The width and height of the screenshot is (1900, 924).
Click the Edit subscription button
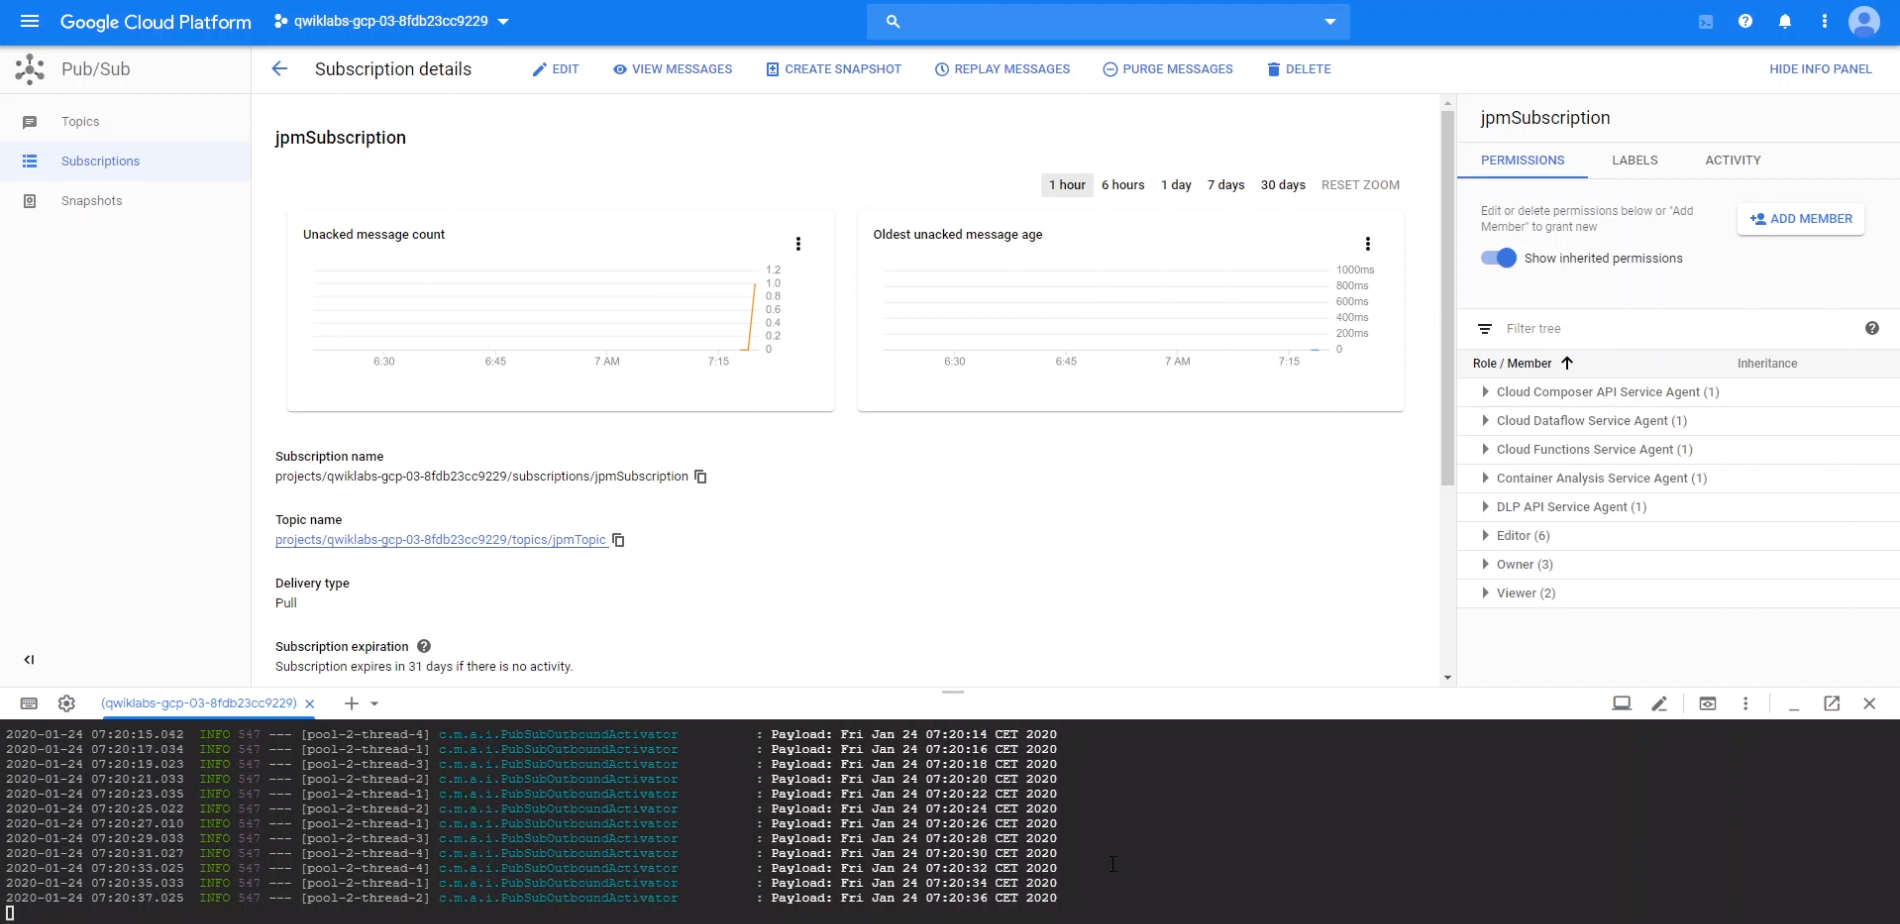pos(555,69)
